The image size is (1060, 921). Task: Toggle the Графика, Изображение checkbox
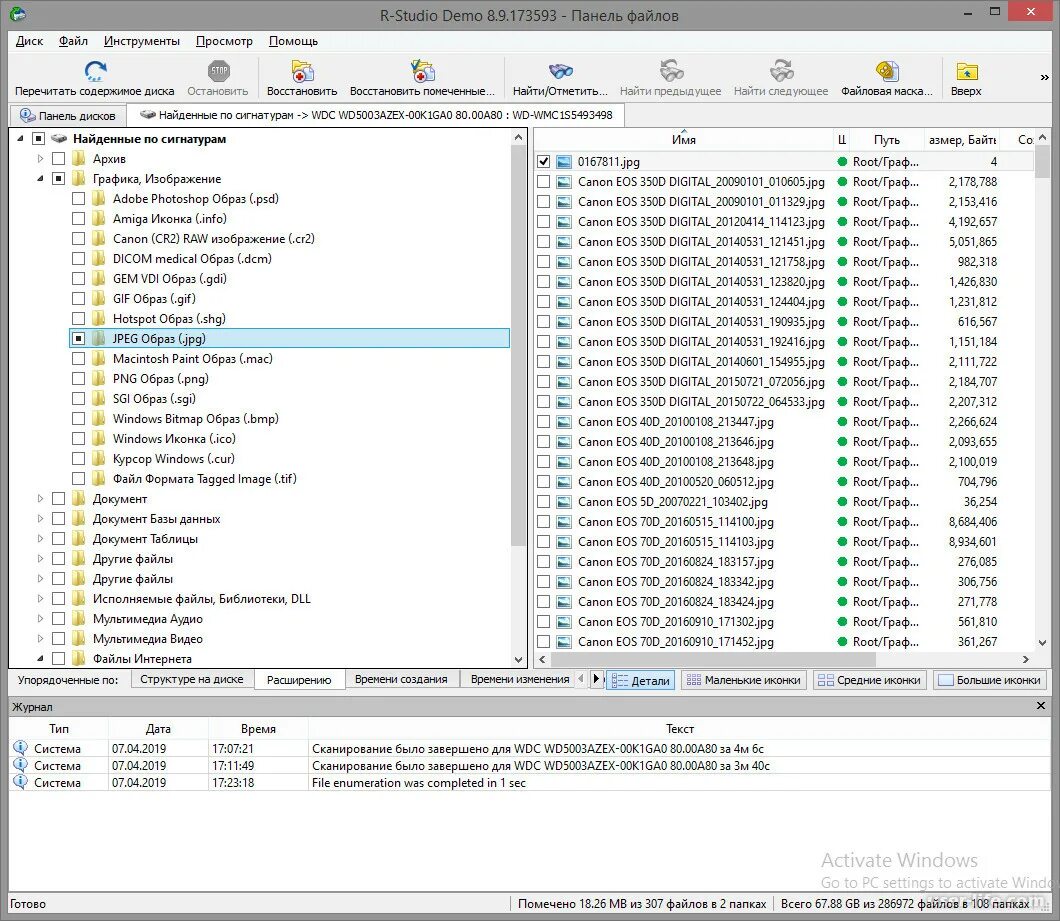click(x=59, y=179)
